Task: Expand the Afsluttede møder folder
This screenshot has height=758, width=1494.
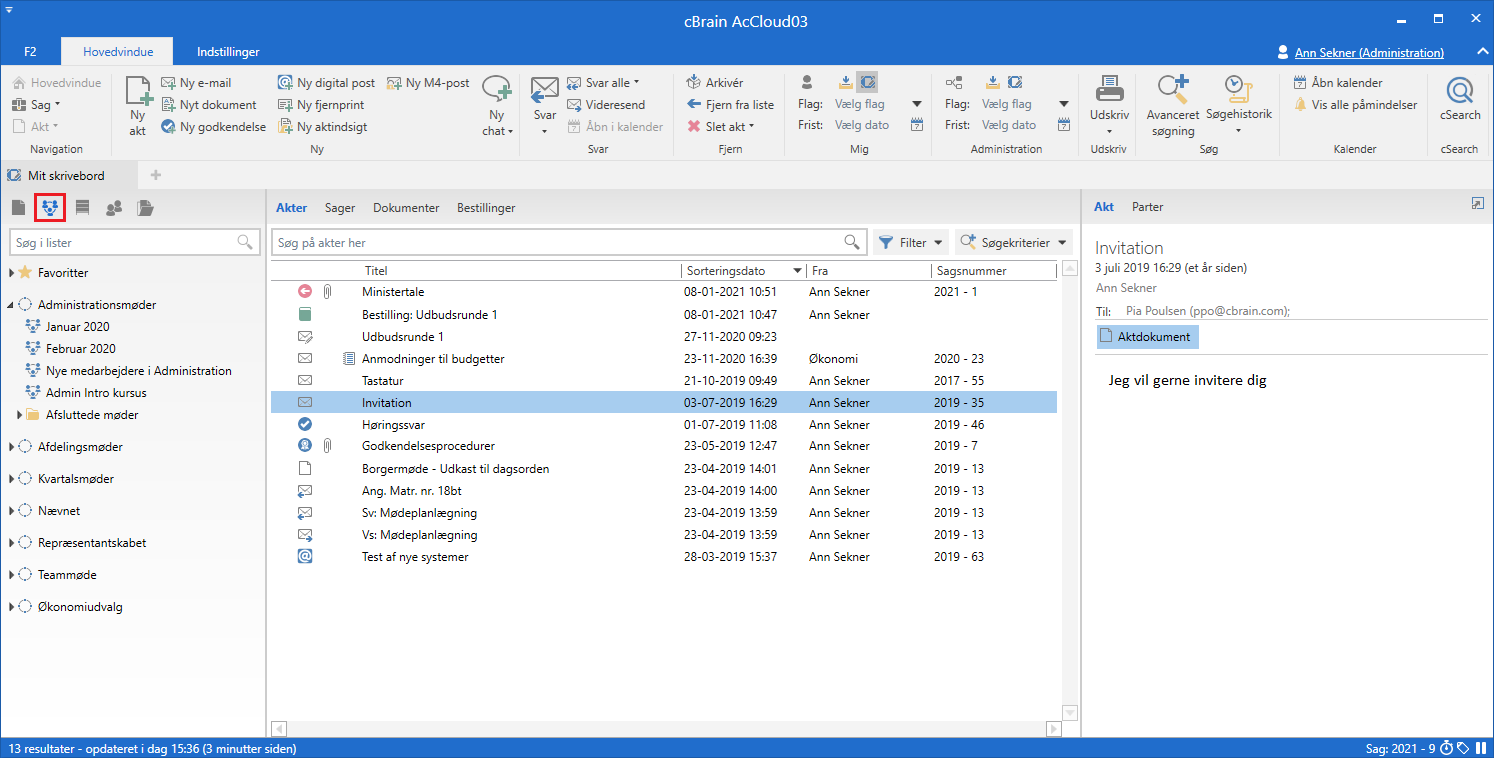Action: point(20,415)
